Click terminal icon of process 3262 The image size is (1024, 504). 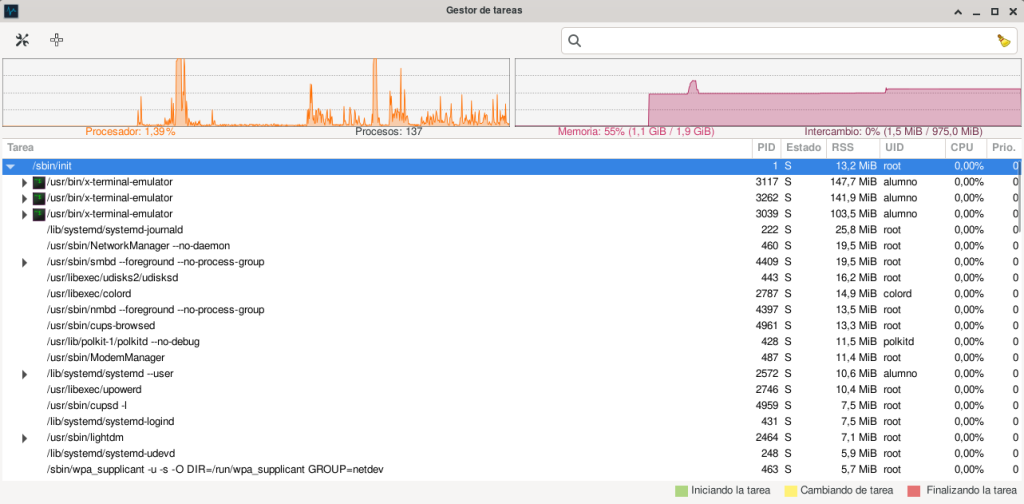[39, 198]
